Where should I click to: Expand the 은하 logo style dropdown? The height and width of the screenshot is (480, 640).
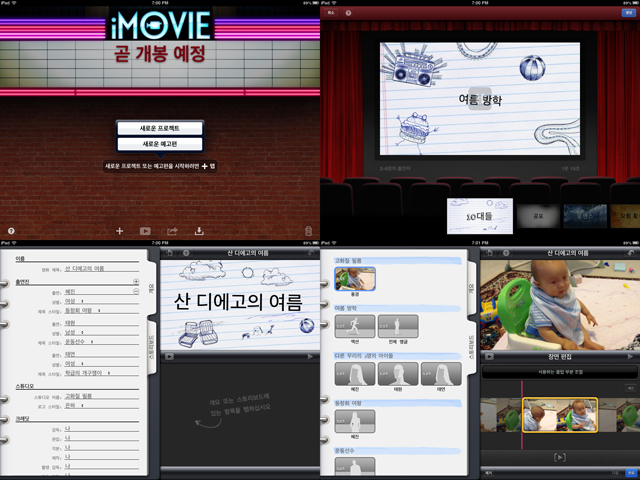point(74,406)
